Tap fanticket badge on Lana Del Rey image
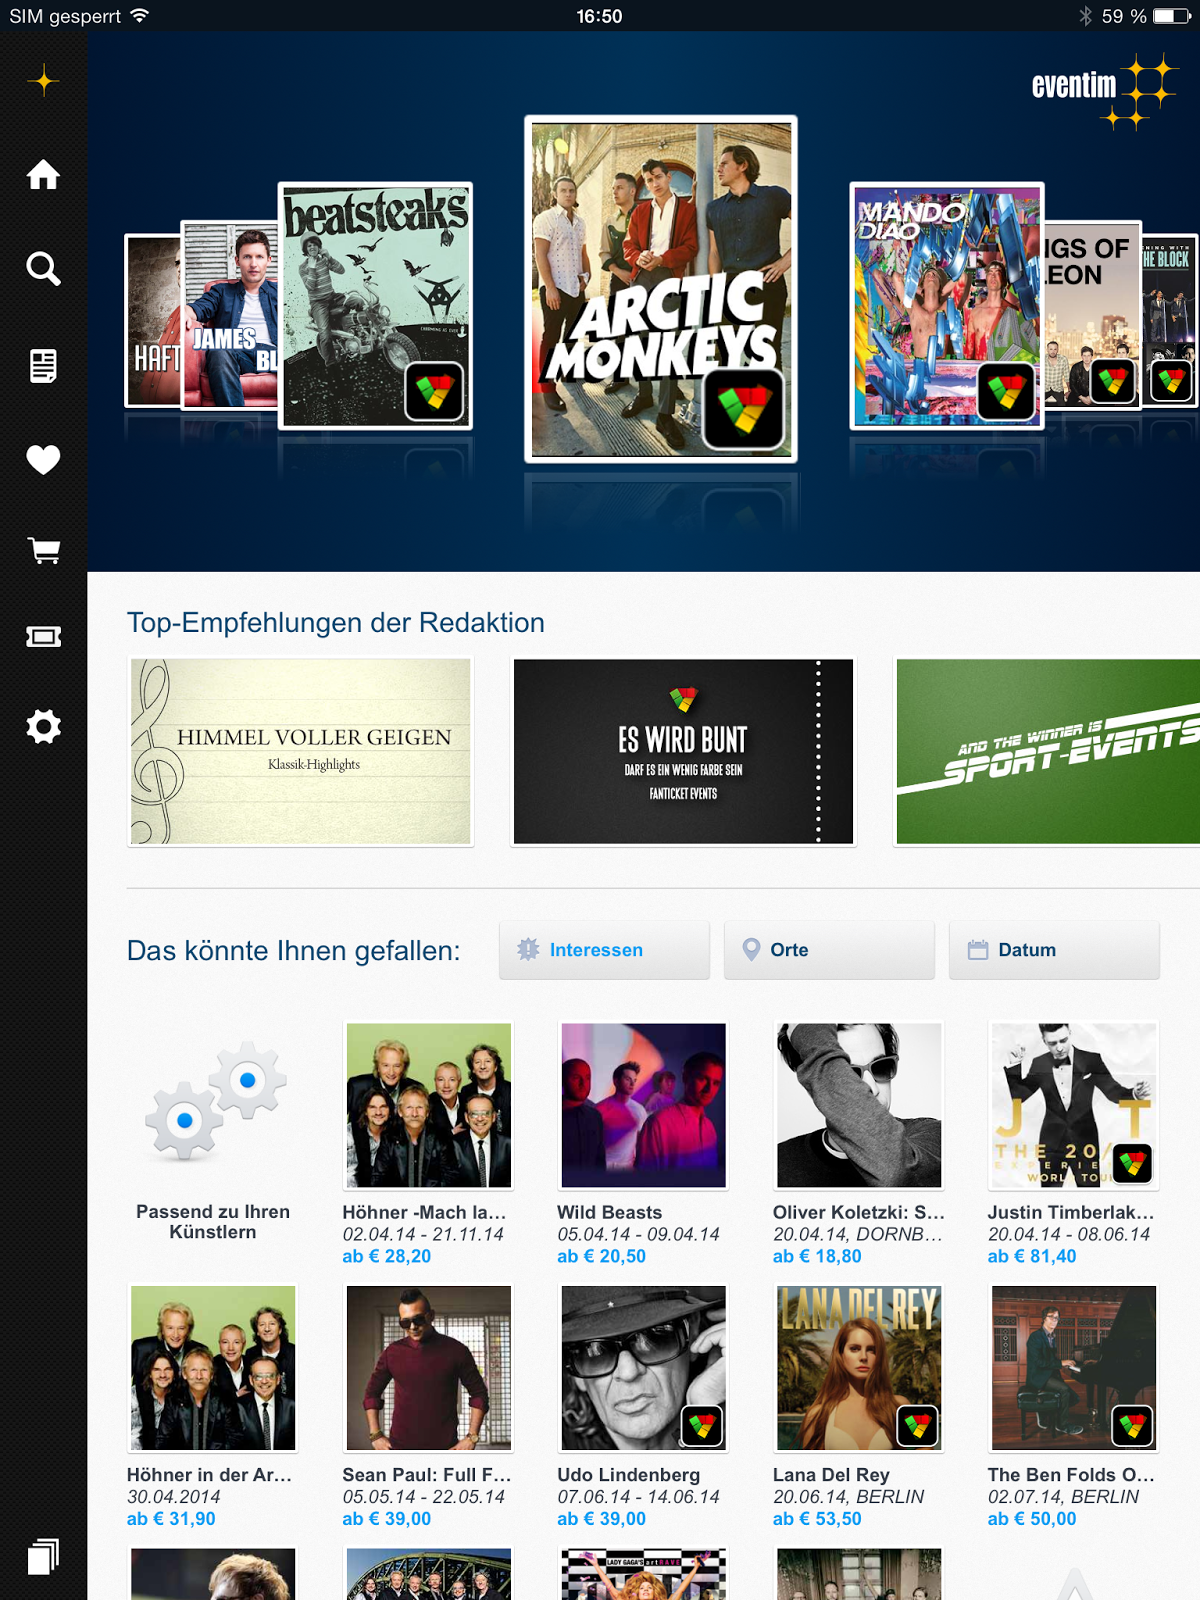 [x=917, y=1426]
